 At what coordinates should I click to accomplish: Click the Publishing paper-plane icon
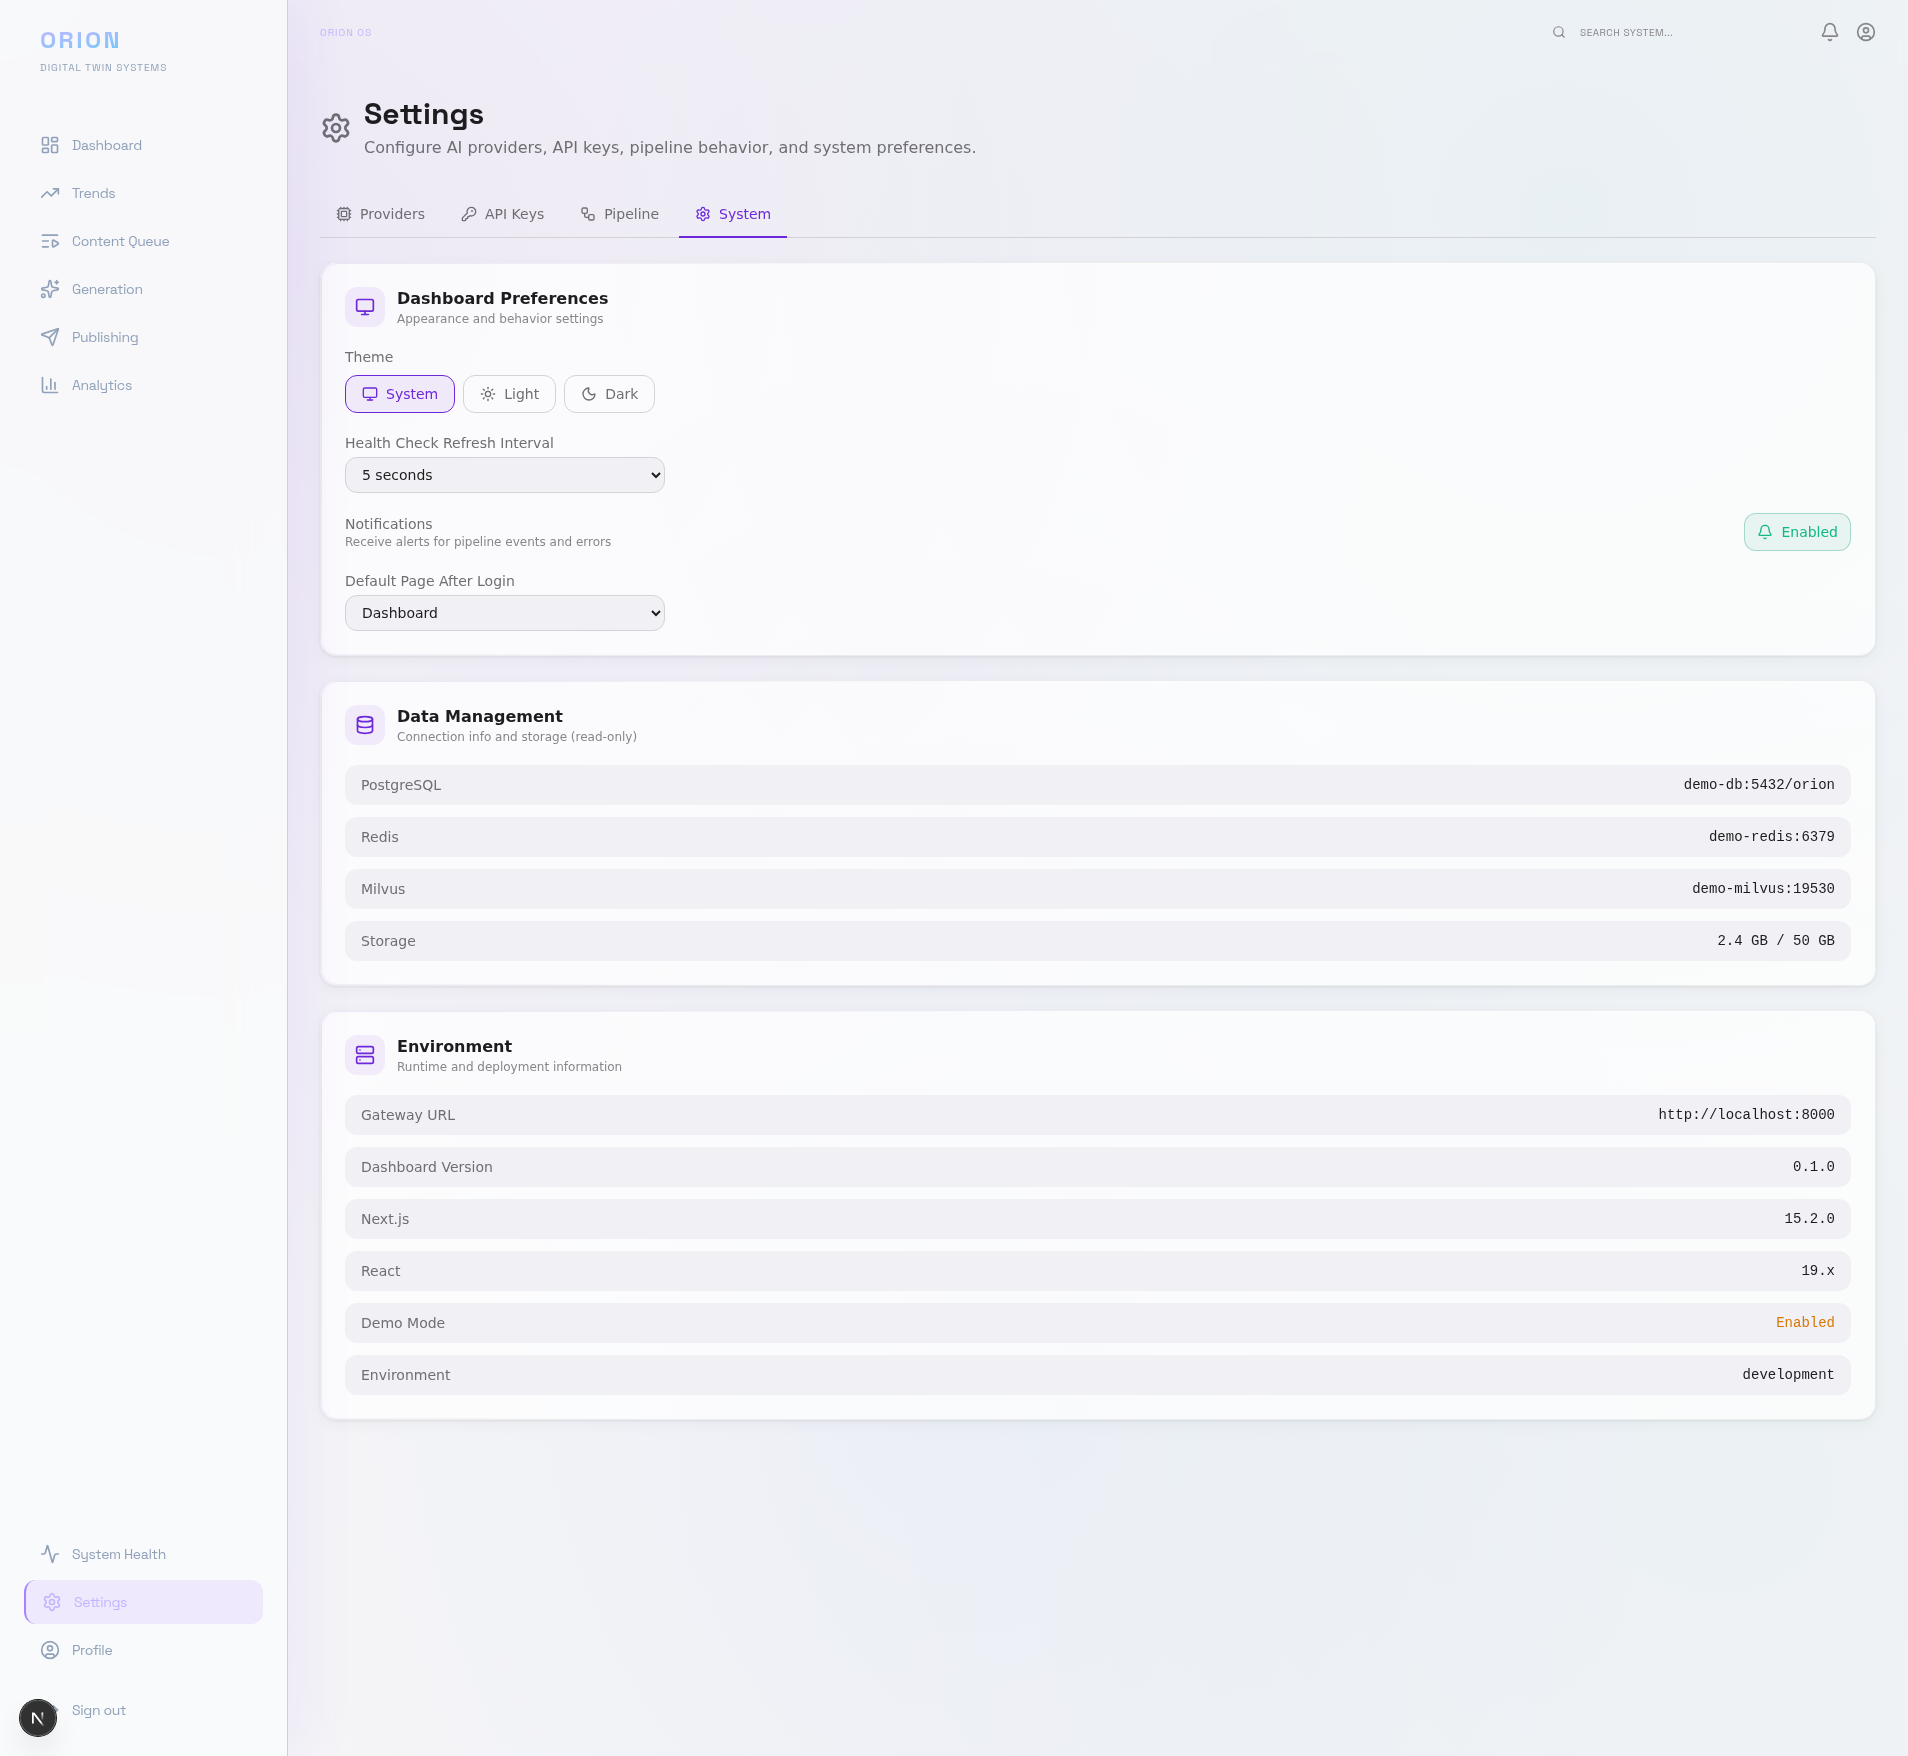tap(50, 337)
